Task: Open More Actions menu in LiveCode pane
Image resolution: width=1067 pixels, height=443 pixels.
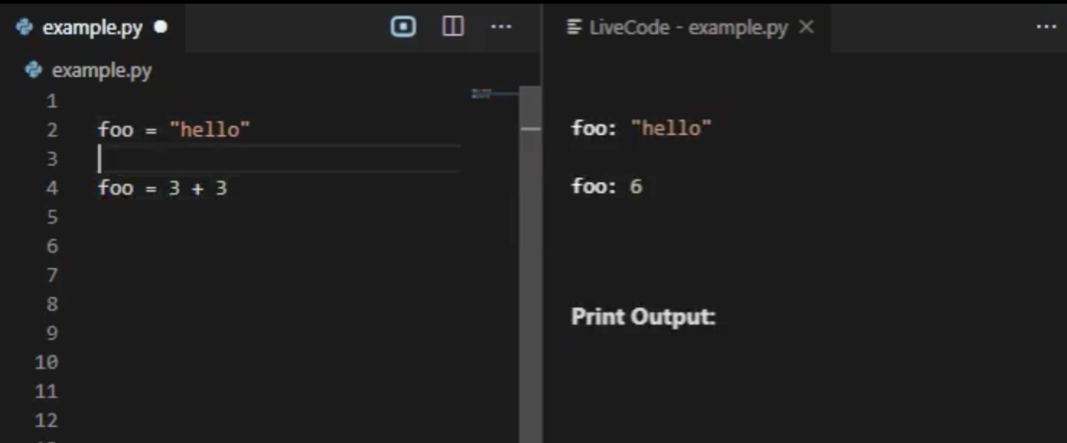Action: tap(1046, 27)
